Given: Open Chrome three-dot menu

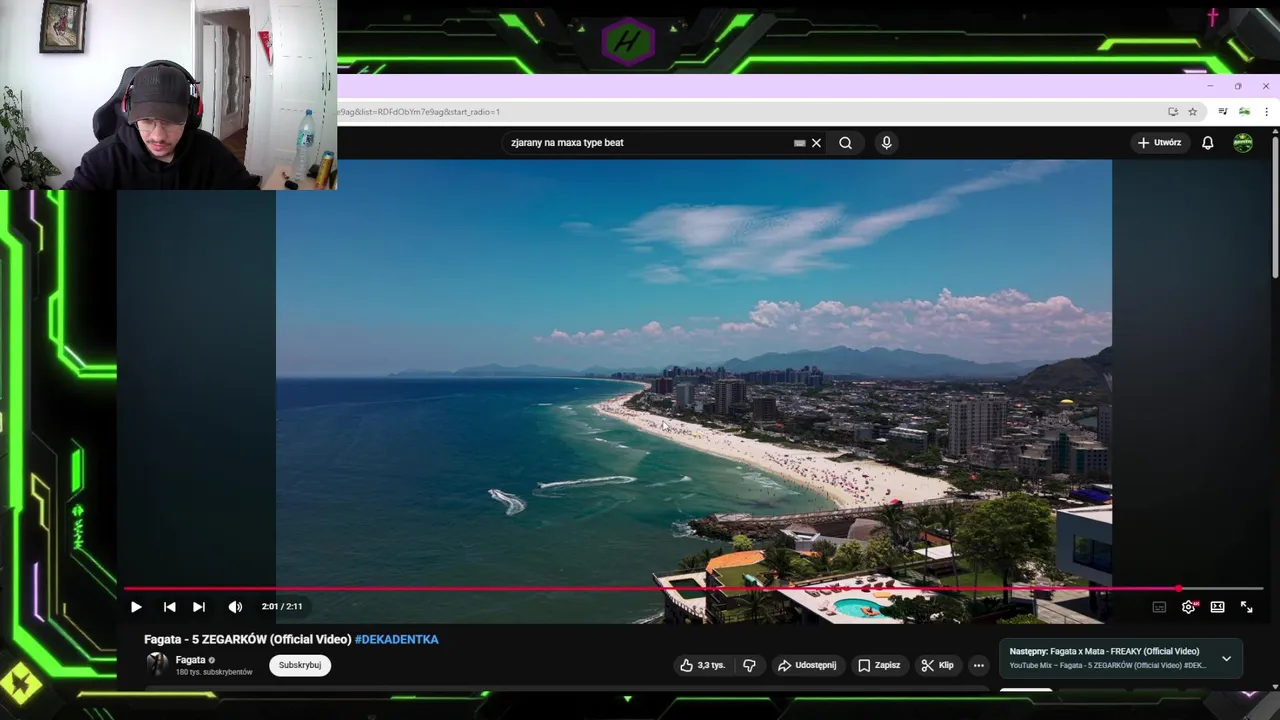Looking at the screenshot, I should [1266, 112].
